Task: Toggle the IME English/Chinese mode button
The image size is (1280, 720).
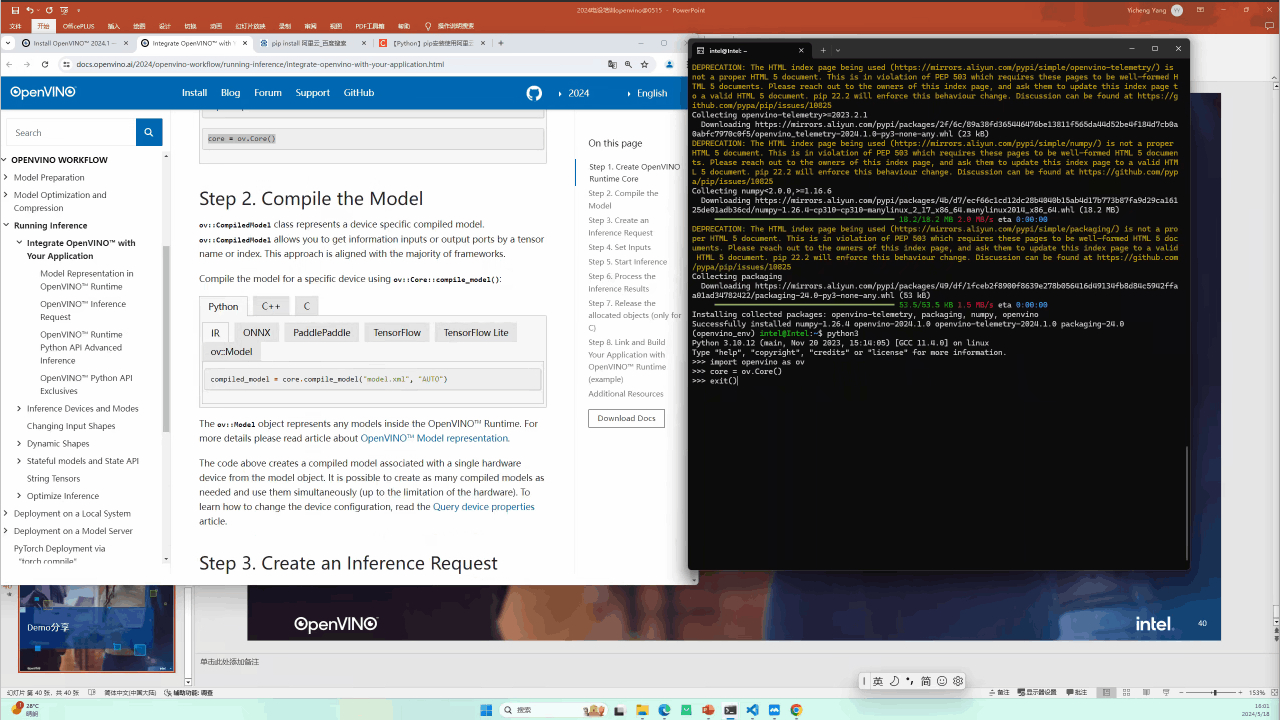Action: (x=878, y=681)
